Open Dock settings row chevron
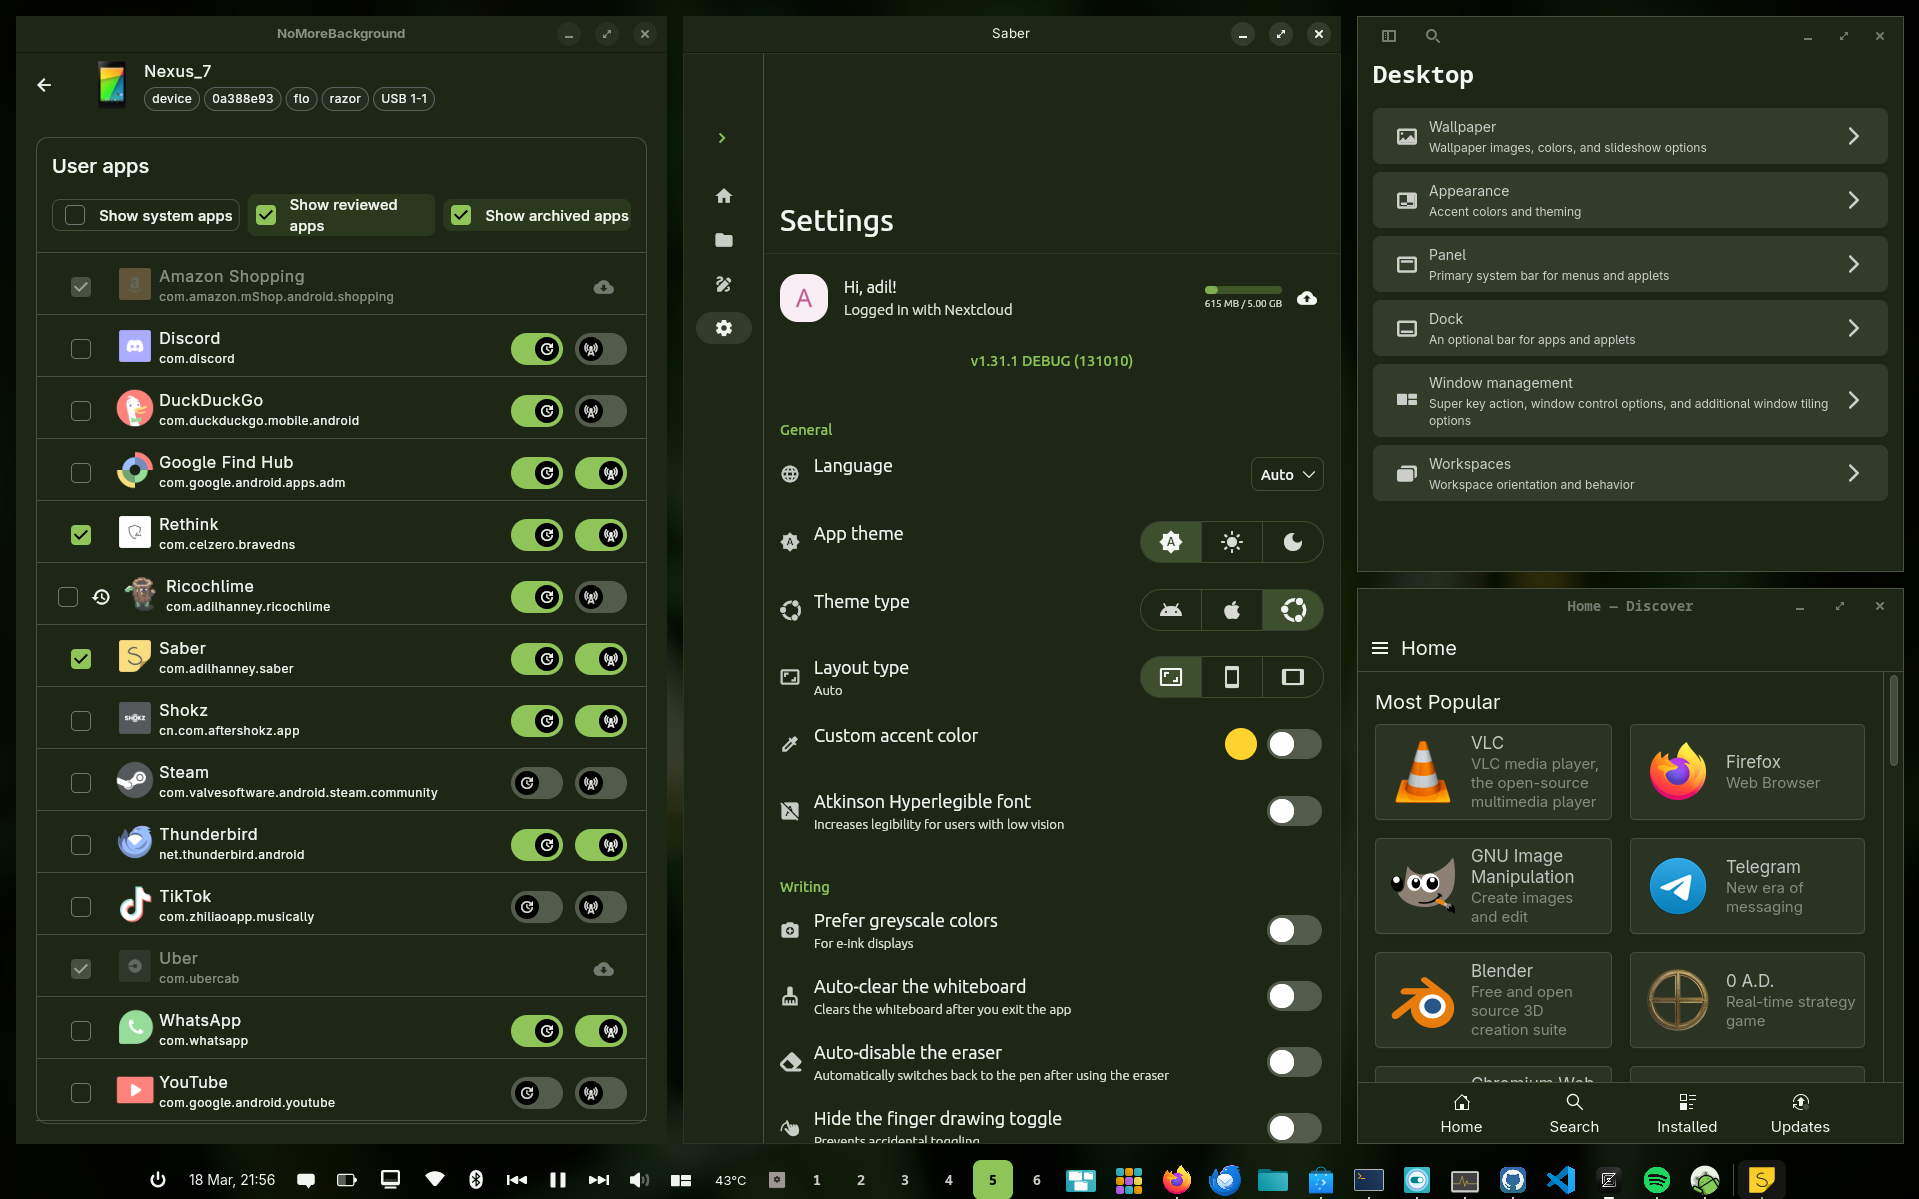Screen dimensions: 1919x1199 (x=1853, y=328)
